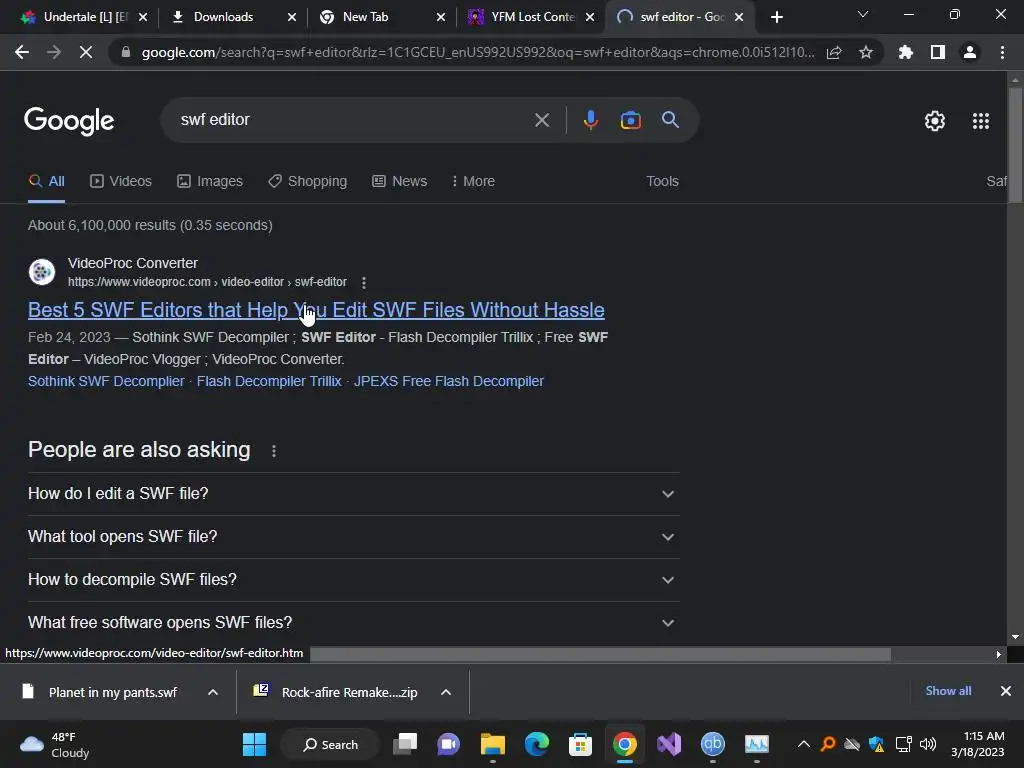Viewport: 1024px width, 768px height.
Task: Open weather widget showing 48°F Cloudy
Action: (x=55, y=744)
